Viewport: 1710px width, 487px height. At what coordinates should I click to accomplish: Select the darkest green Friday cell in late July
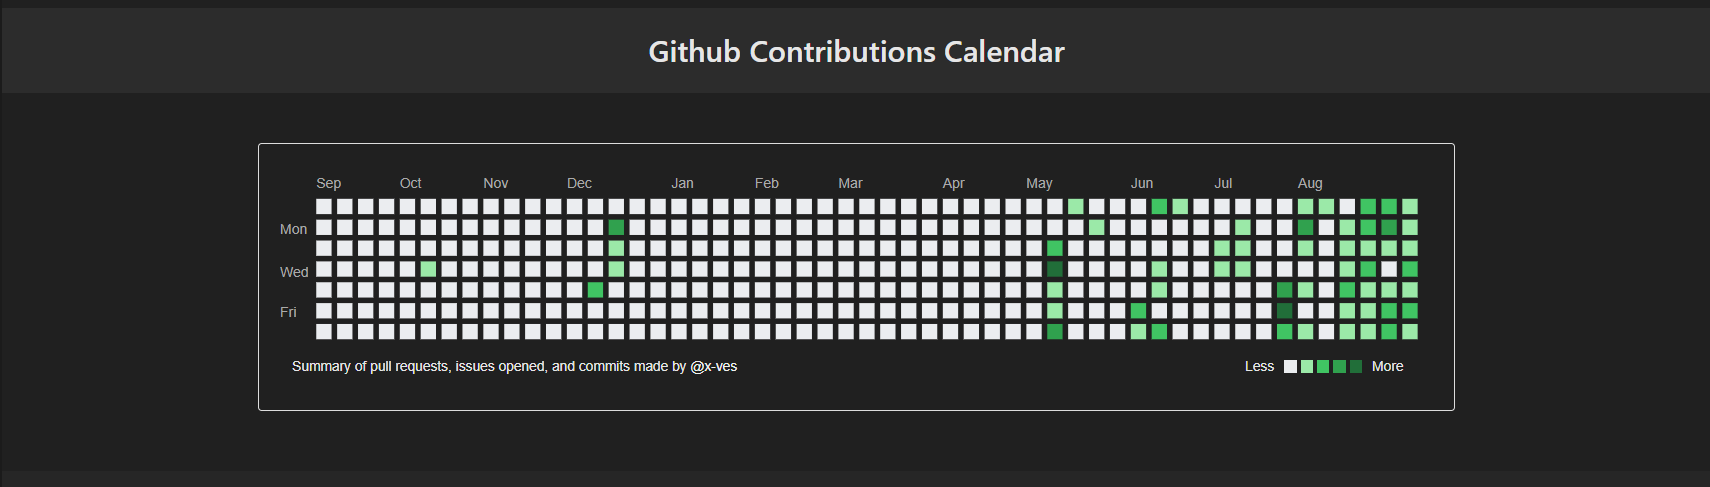point(1284,311)
